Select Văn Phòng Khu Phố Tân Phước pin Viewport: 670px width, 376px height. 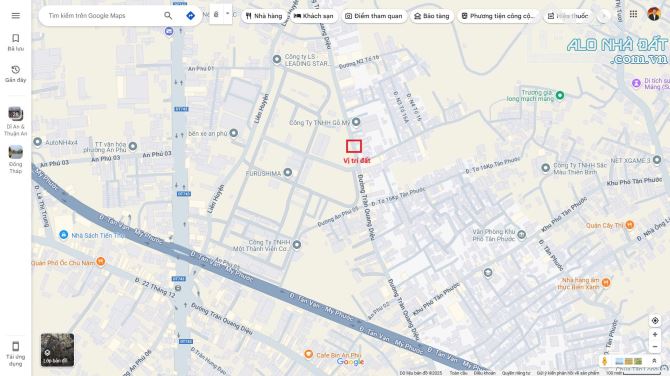522,234
